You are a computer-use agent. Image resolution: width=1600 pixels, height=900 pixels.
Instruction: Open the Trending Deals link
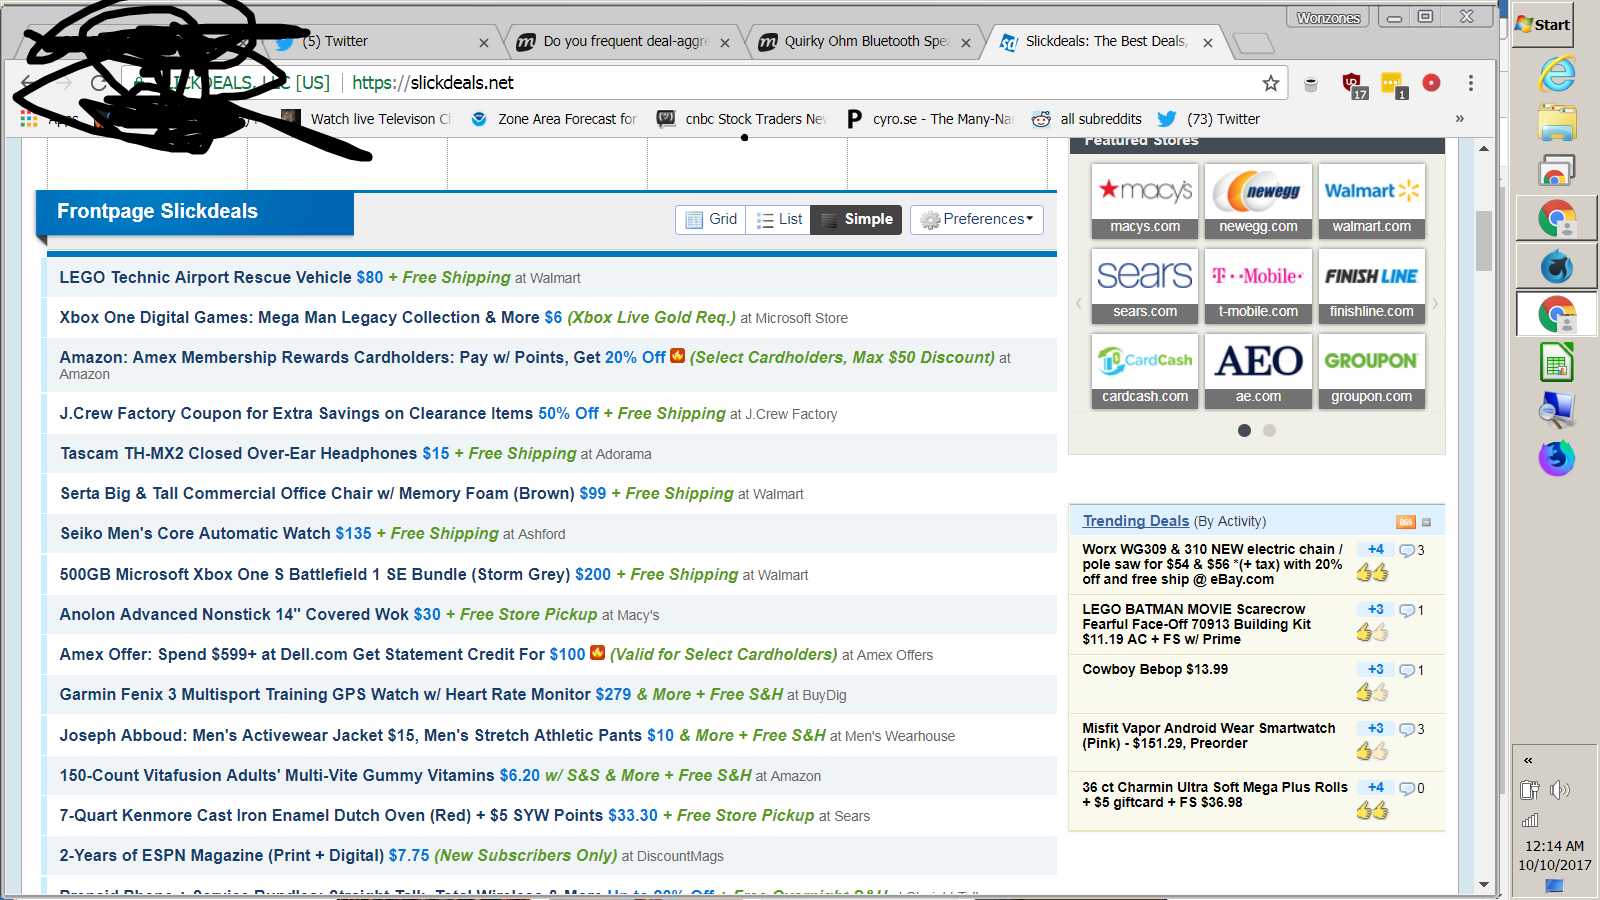(x=1135, y=521)
